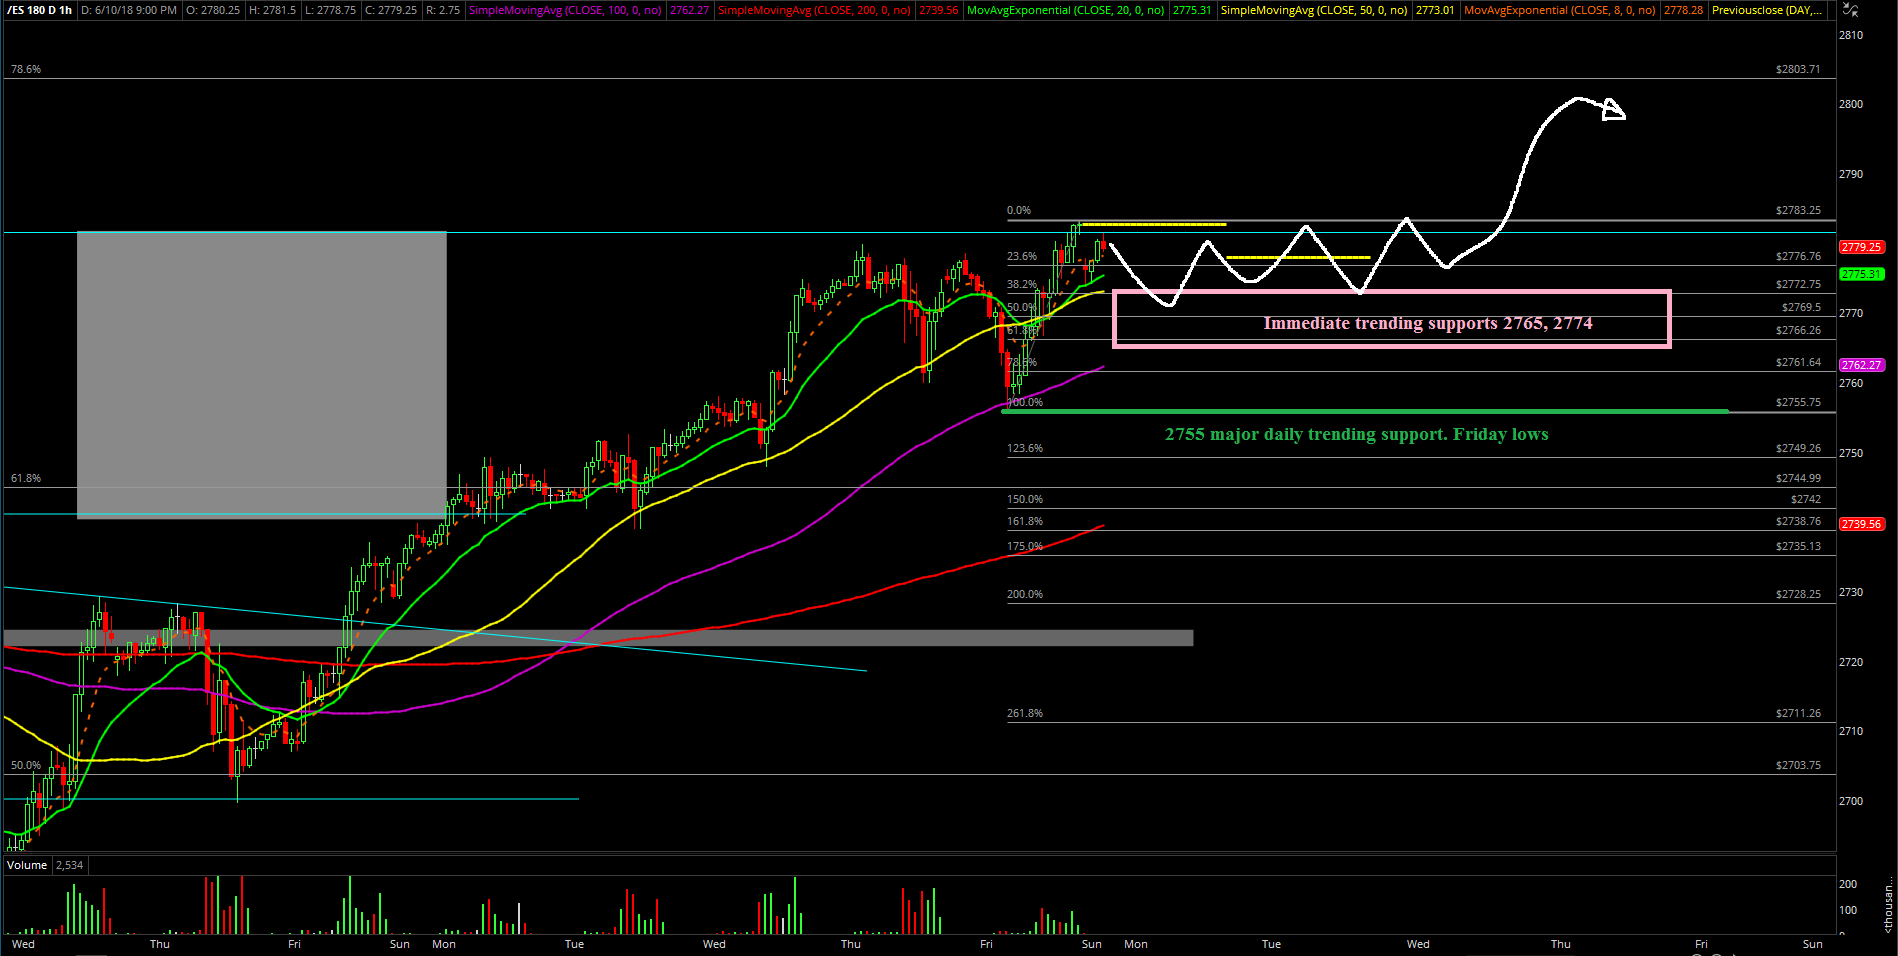Click the L: 2778.75 low value
This screenshot has width=1898, height=956.
coord(330,10)
